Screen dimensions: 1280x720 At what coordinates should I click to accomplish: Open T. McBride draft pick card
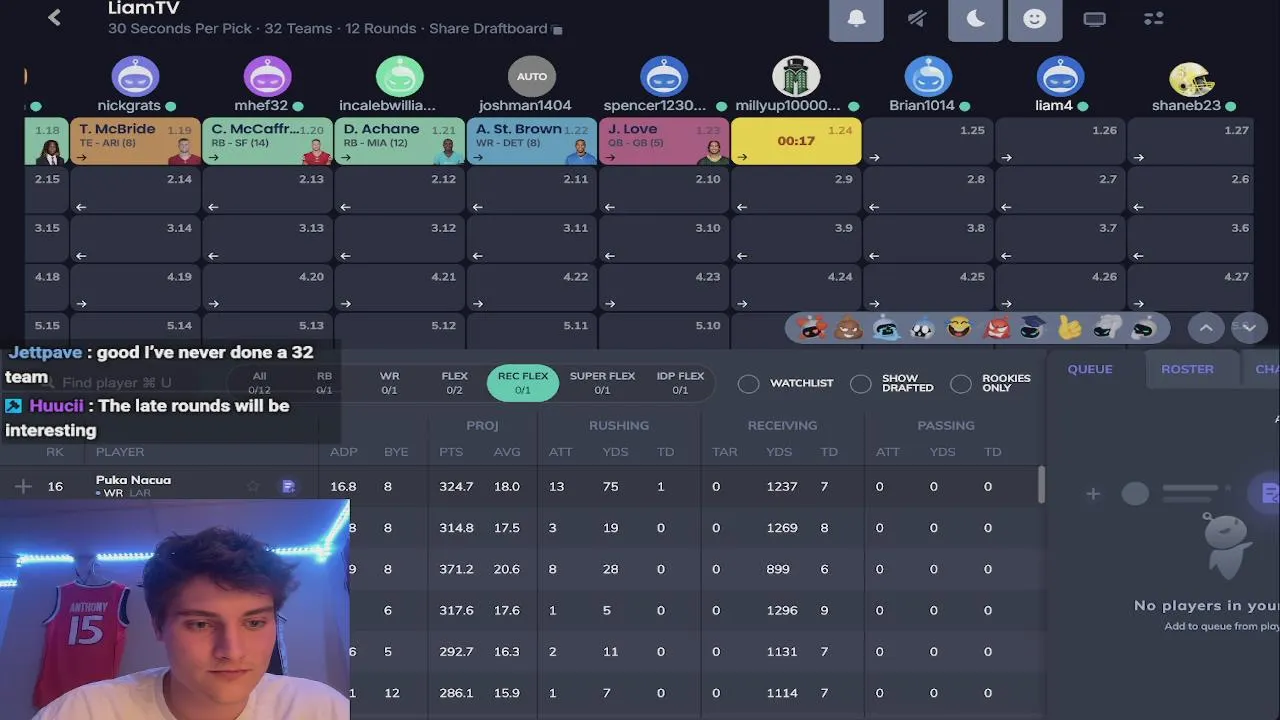coord(135,141)
